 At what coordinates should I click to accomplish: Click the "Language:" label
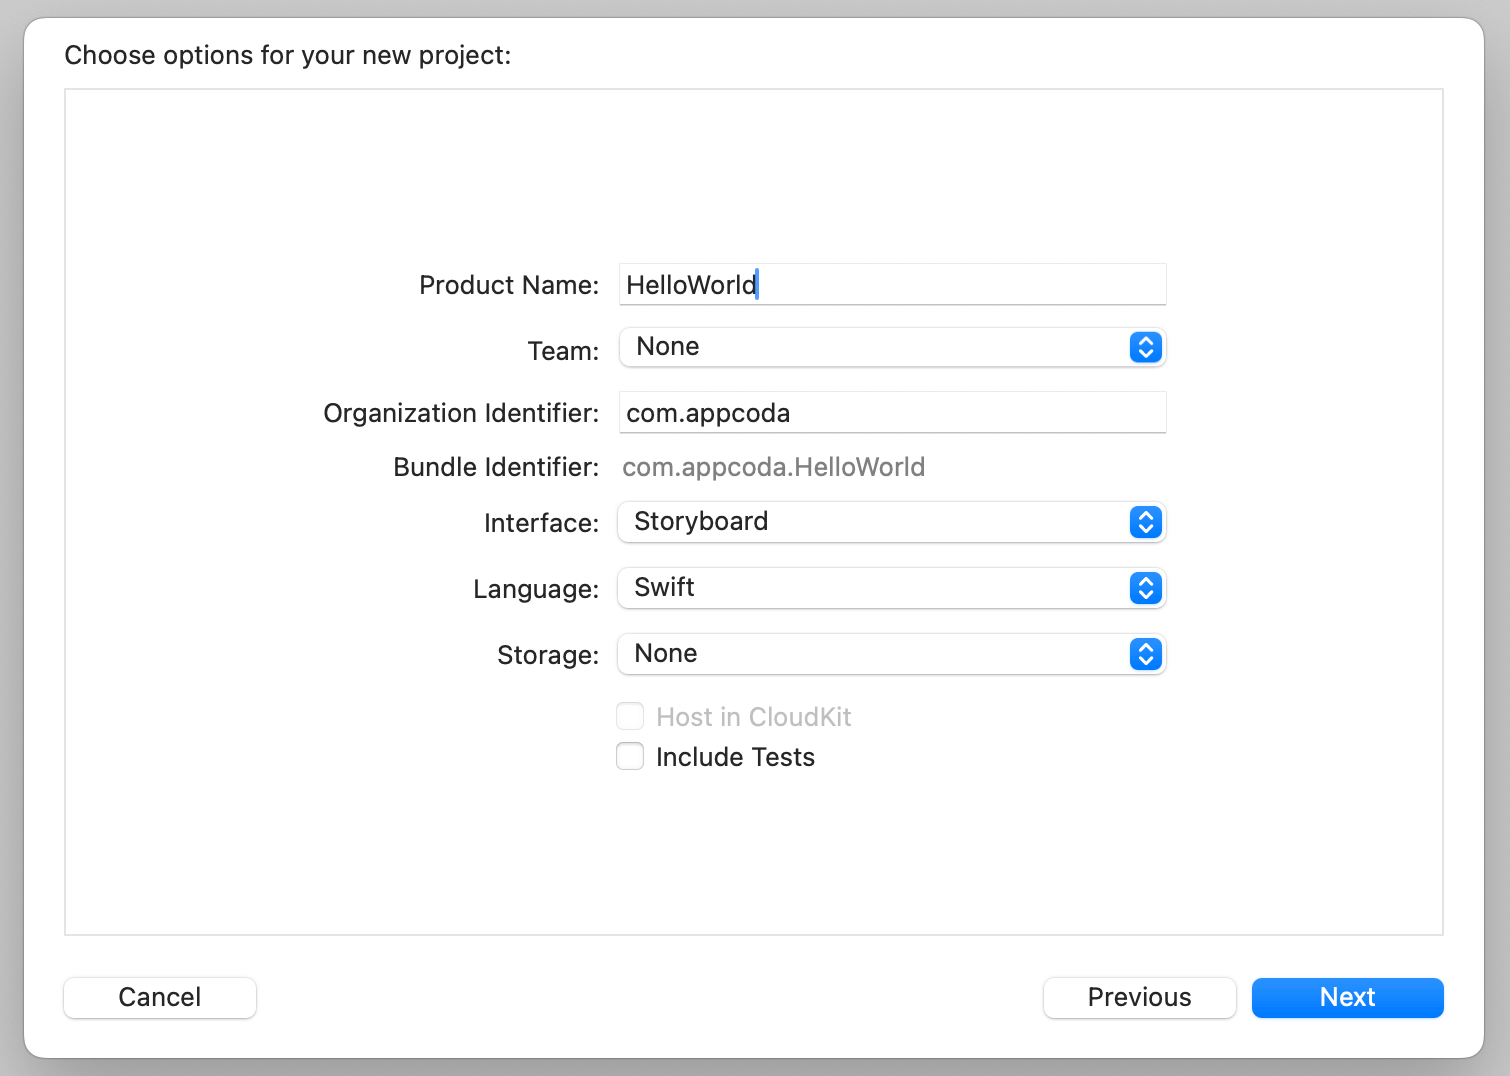(x=536, y=589)
